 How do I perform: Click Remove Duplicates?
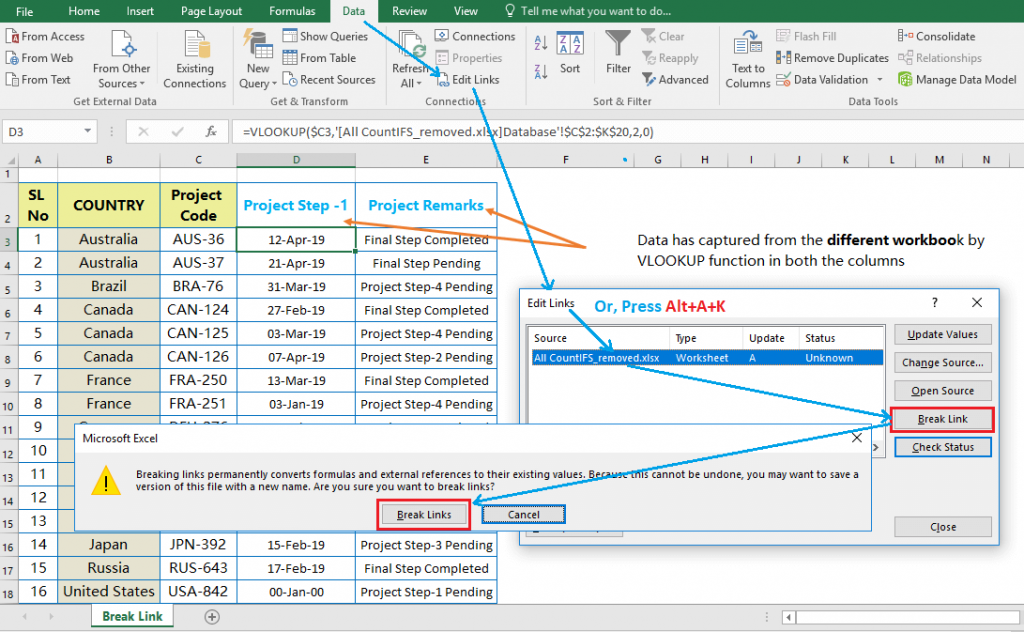[x=832, y=58]
